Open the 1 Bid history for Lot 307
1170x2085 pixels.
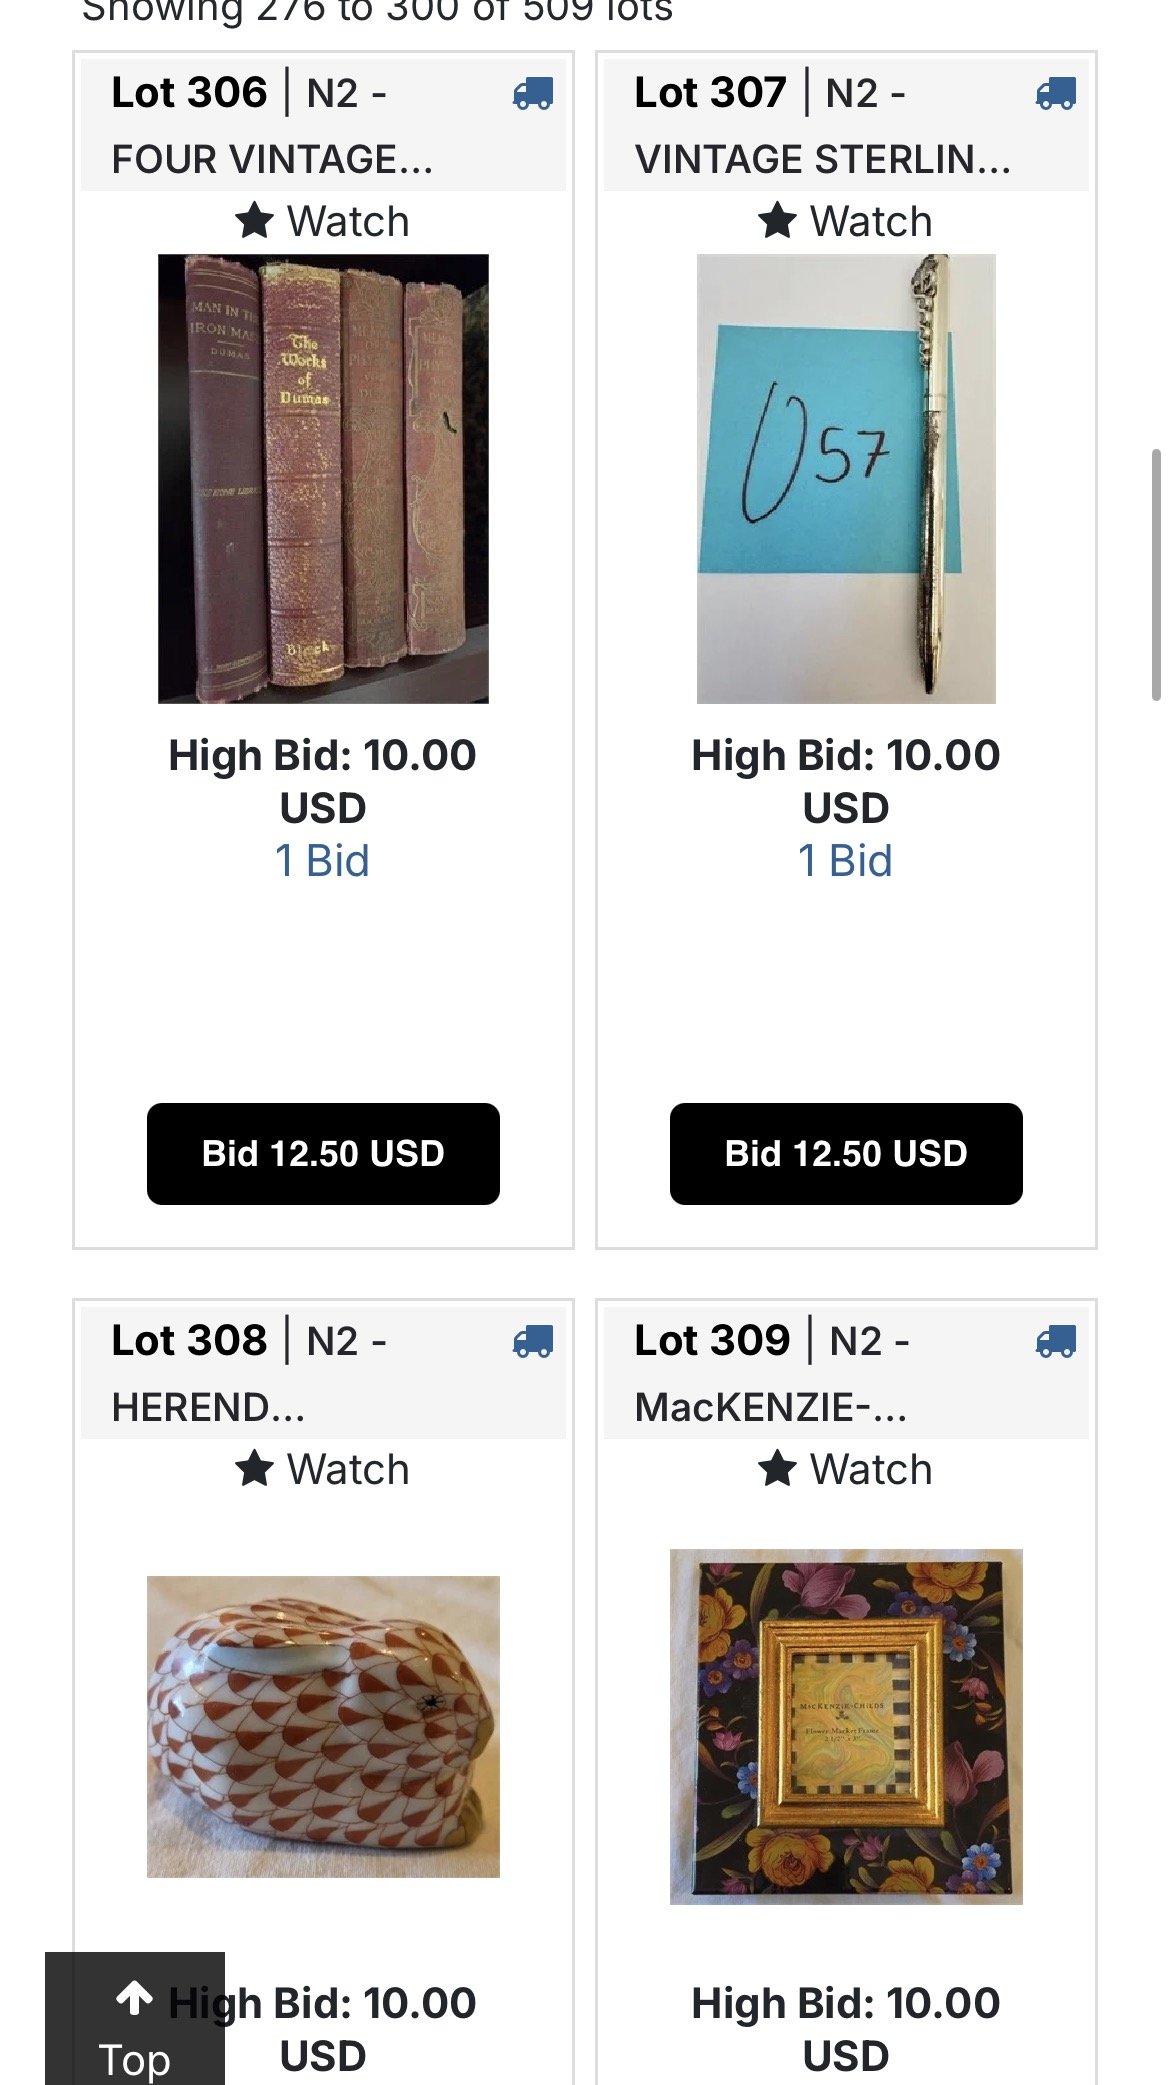point(846,861)
